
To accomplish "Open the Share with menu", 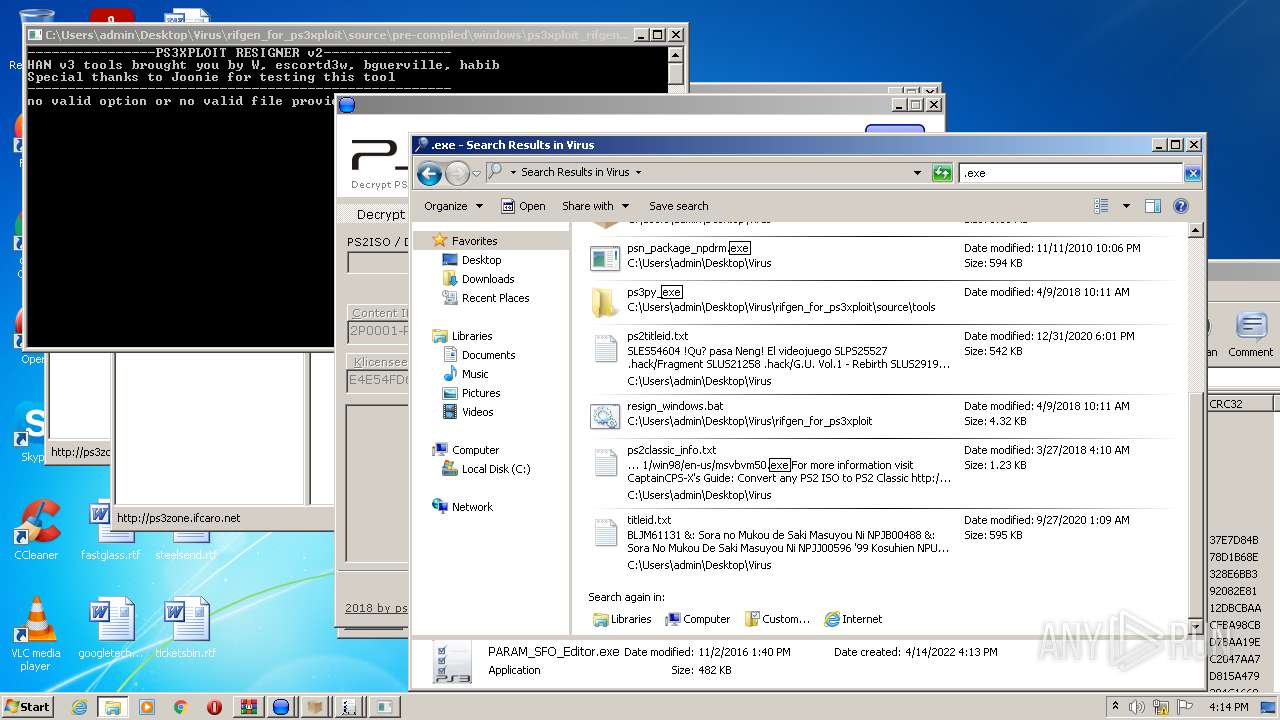I will pyautogui.click(x=595, y=206).
